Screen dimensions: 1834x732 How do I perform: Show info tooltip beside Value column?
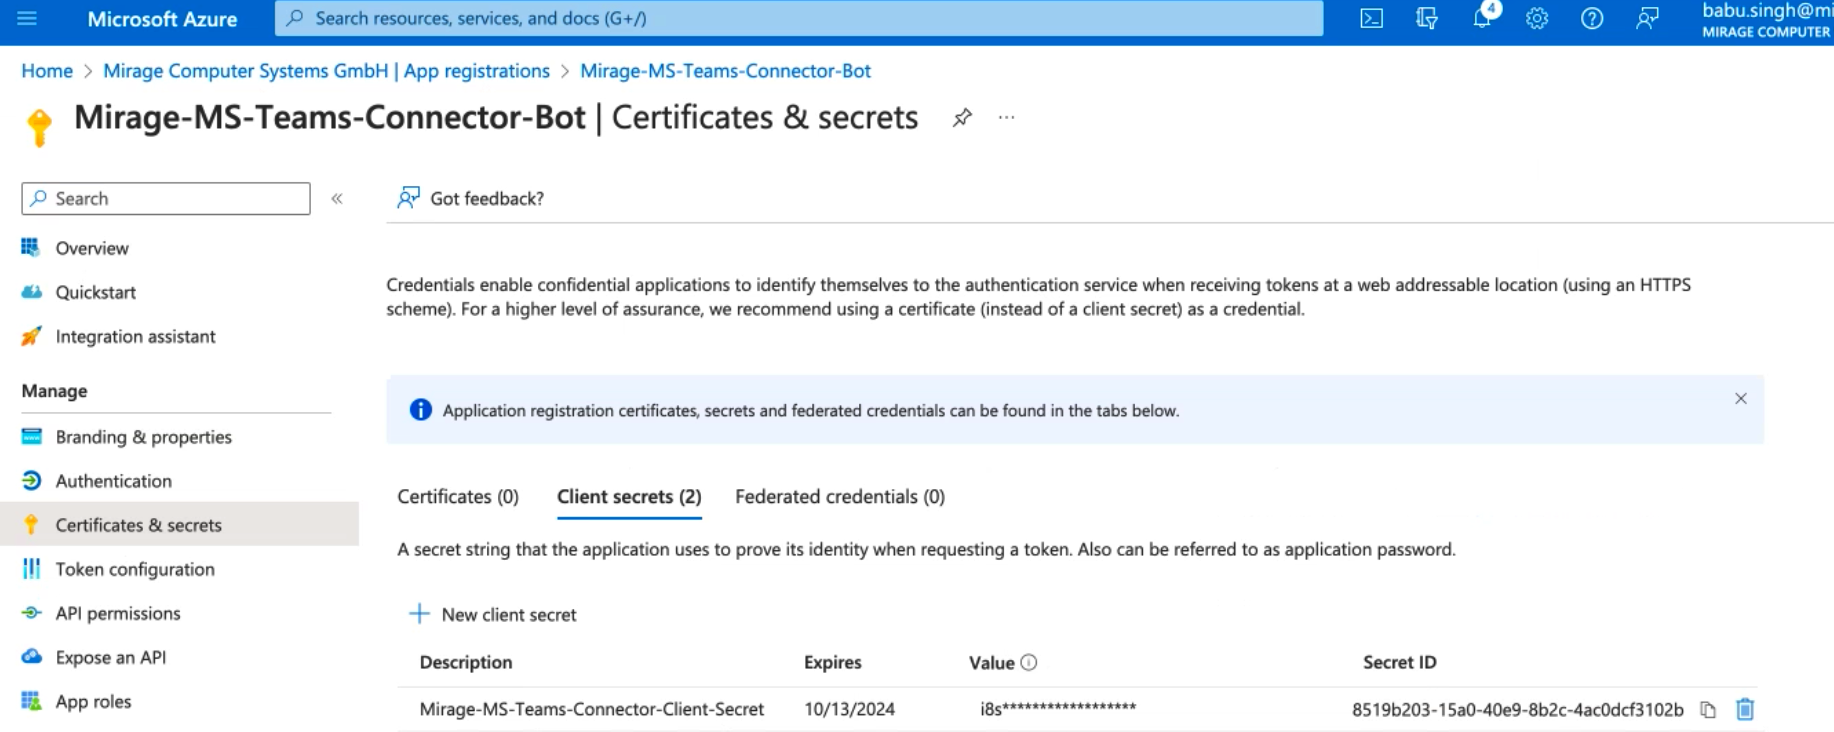(x=1029, y=662)
